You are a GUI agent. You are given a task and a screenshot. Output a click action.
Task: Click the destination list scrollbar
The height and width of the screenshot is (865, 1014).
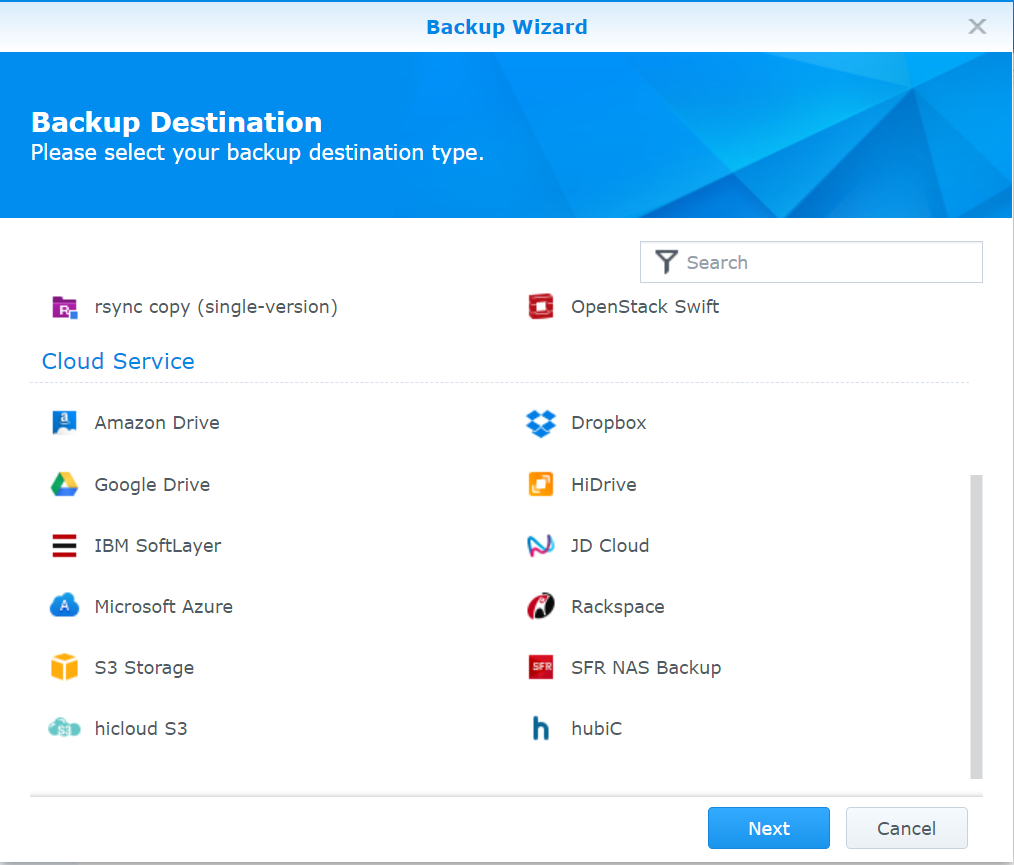[x=976, y=626]
